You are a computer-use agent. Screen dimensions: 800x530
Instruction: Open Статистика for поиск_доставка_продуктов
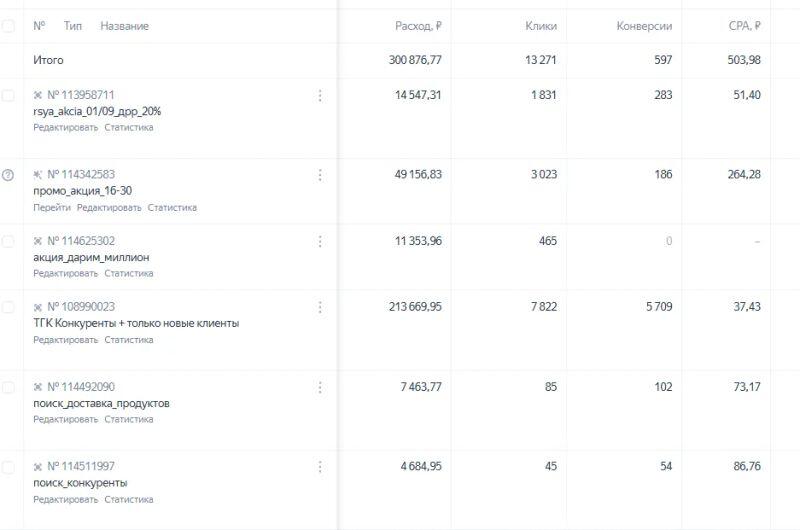coord(129,419)
